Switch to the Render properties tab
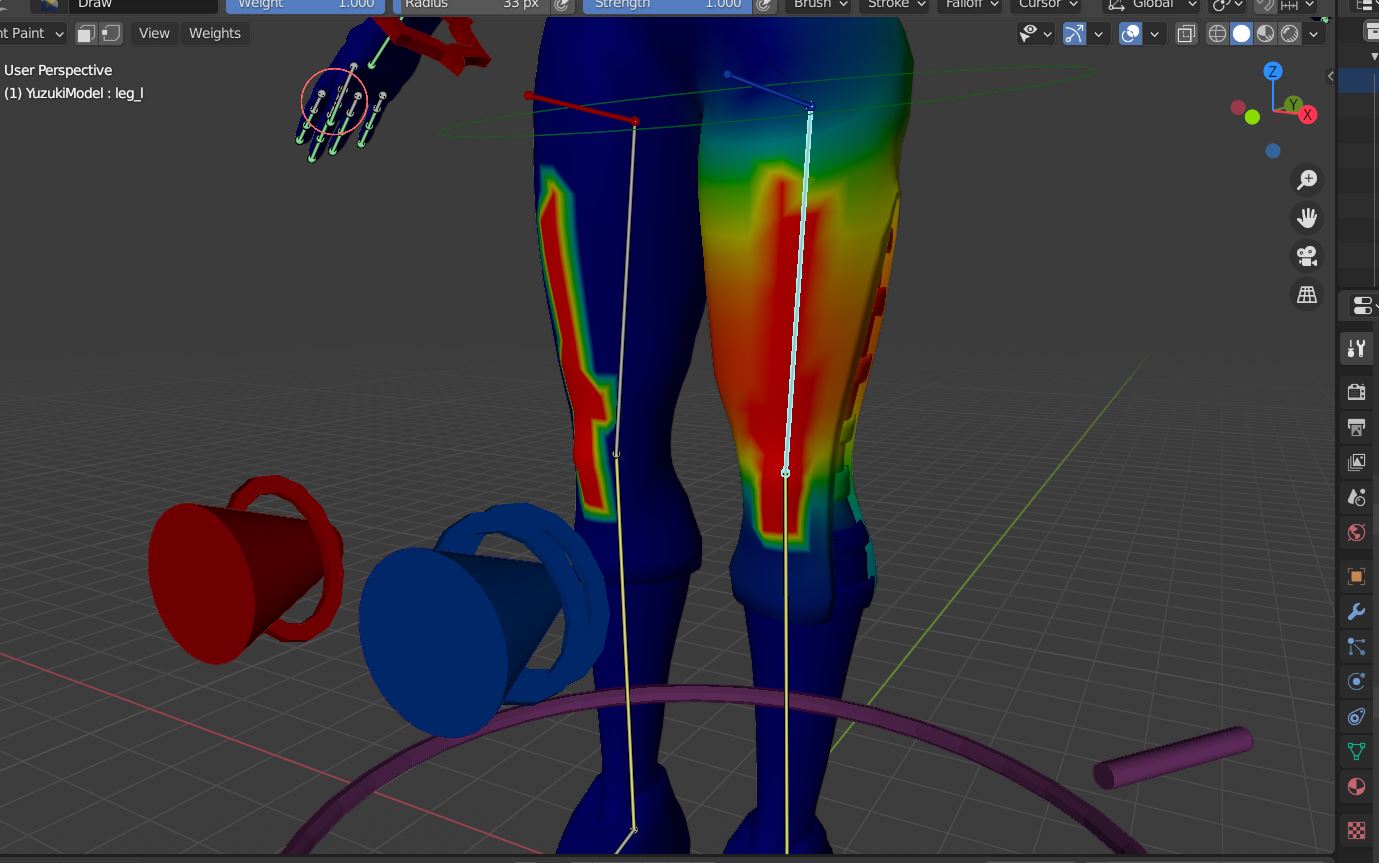 point(1355,391)
